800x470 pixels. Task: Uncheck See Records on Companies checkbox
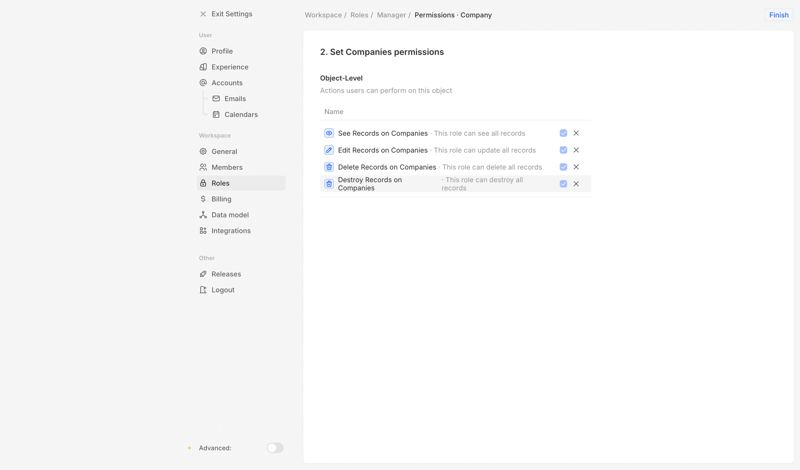point(563,133)
